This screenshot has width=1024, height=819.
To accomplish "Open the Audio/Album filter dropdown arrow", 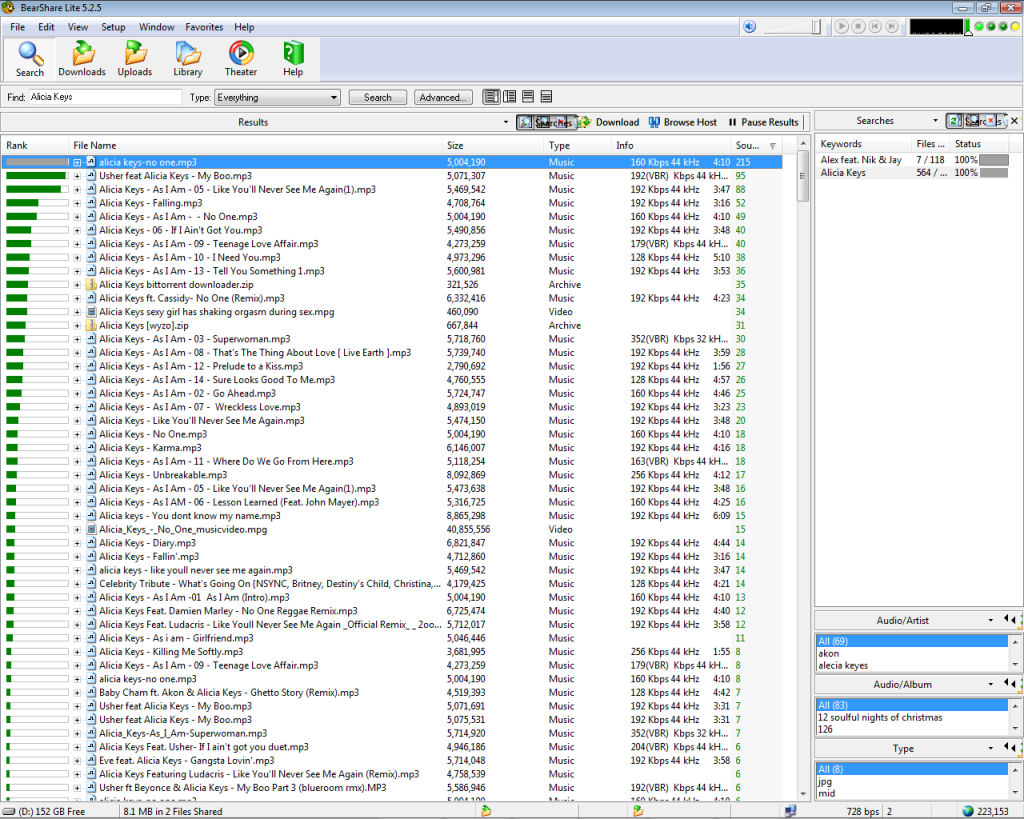I will pos(991,684).
